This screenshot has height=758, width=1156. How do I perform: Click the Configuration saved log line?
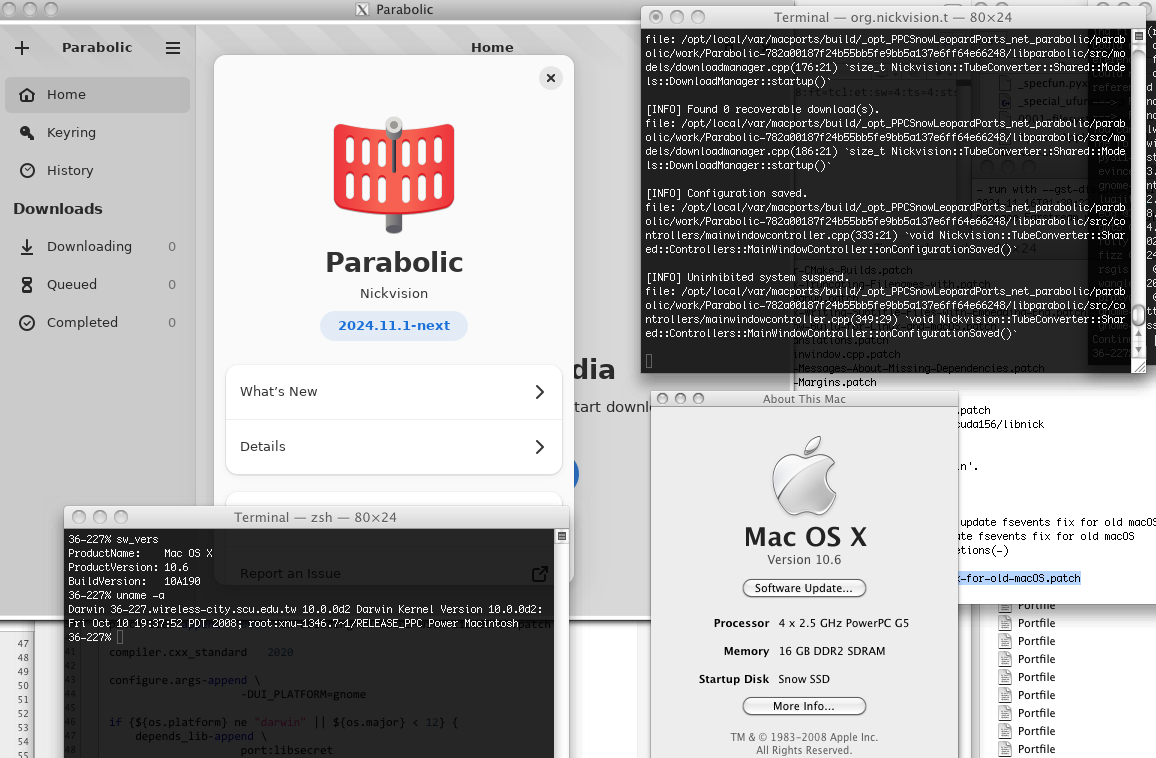tap(726, 193)
